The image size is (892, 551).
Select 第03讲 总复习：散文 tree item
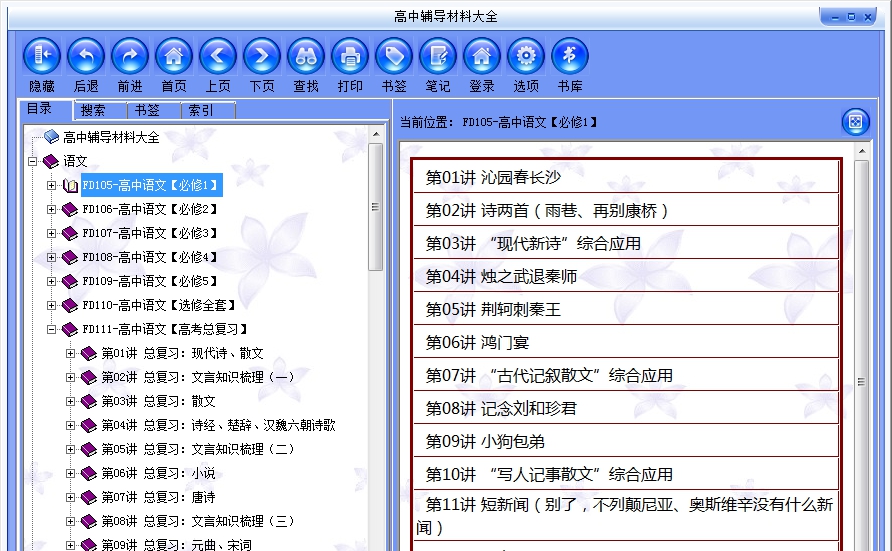[158, 401]
